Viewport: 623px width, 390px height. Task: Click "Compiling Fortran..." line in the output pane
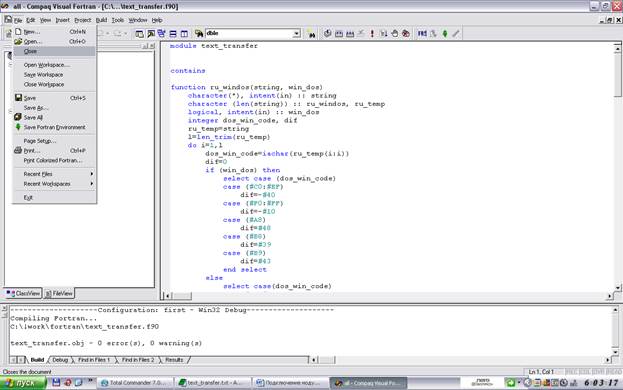[x=54, y=318]
